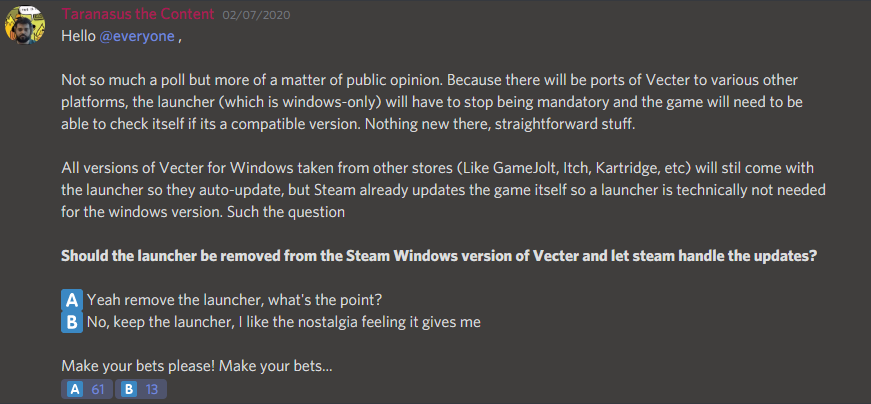Open Taranasus the Content's avatar picture
The height and width of the screenshot is (404, 871).
coord(25,25)
